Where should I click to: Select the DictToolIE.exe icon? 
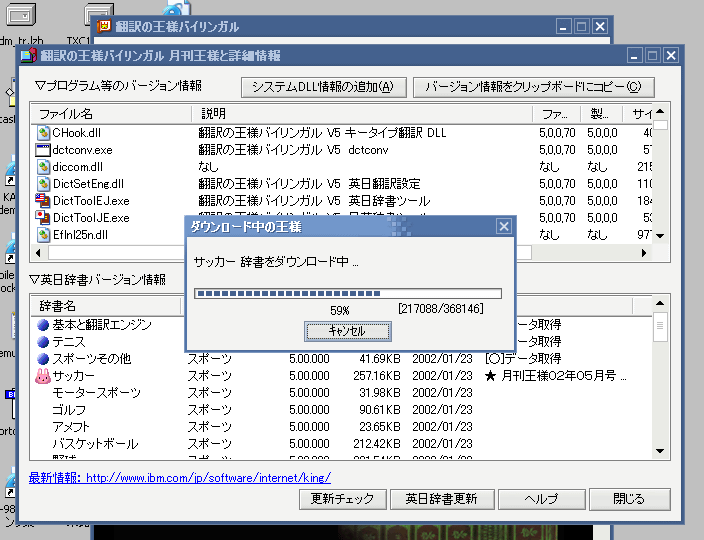point(43,200)
